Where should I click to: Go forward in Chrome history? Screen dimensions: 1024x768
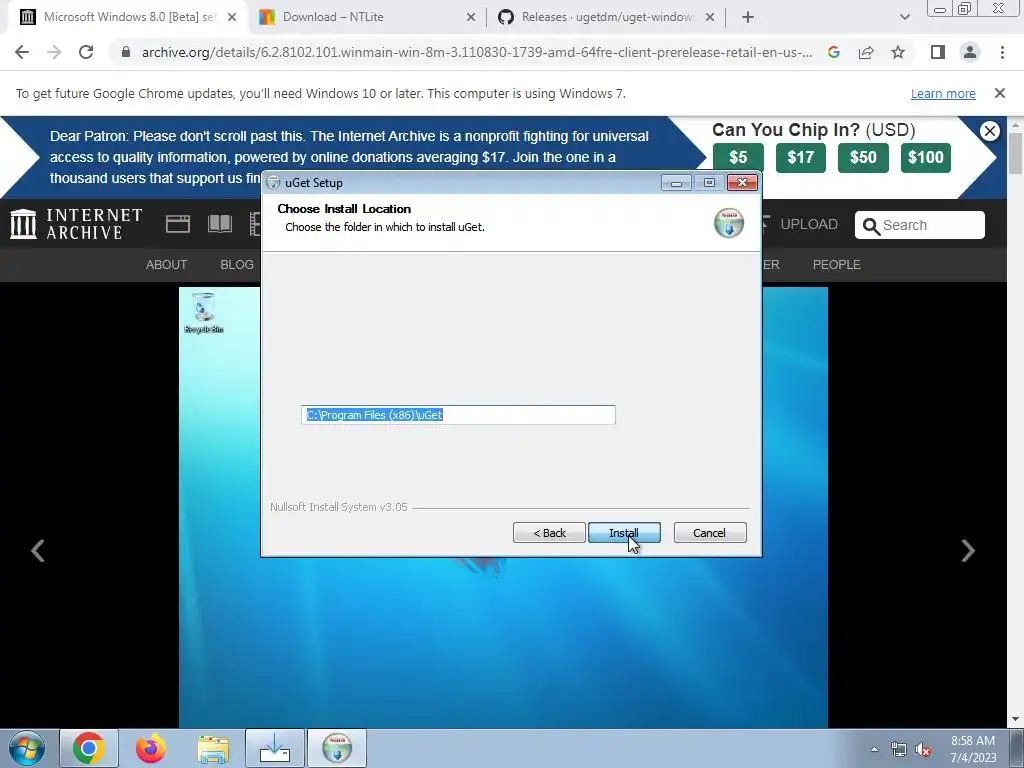(54, 52)
